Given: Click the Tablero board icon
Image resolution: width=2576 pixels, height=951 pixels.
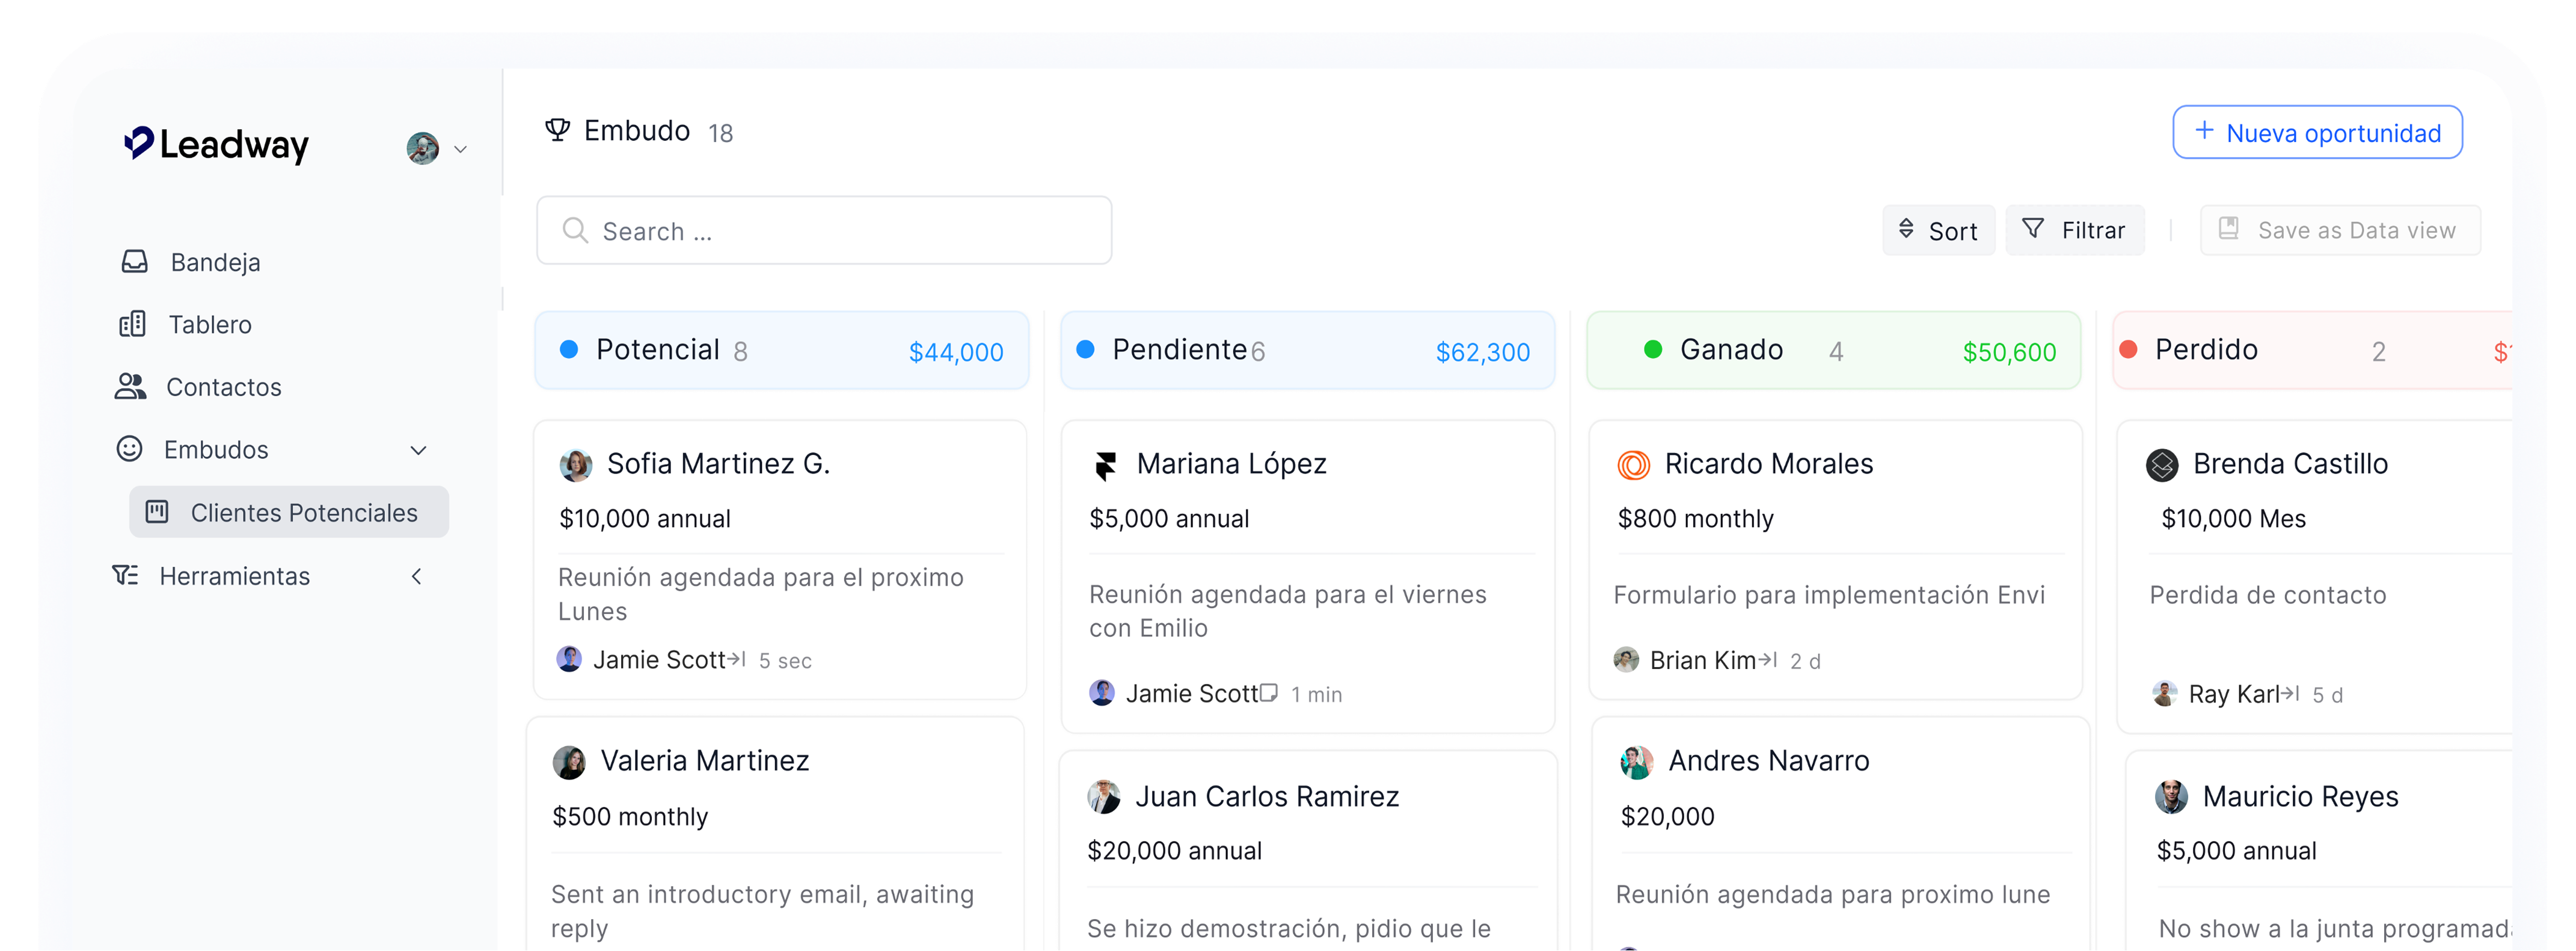Looking at the screenshot, I should coord(132,324).
